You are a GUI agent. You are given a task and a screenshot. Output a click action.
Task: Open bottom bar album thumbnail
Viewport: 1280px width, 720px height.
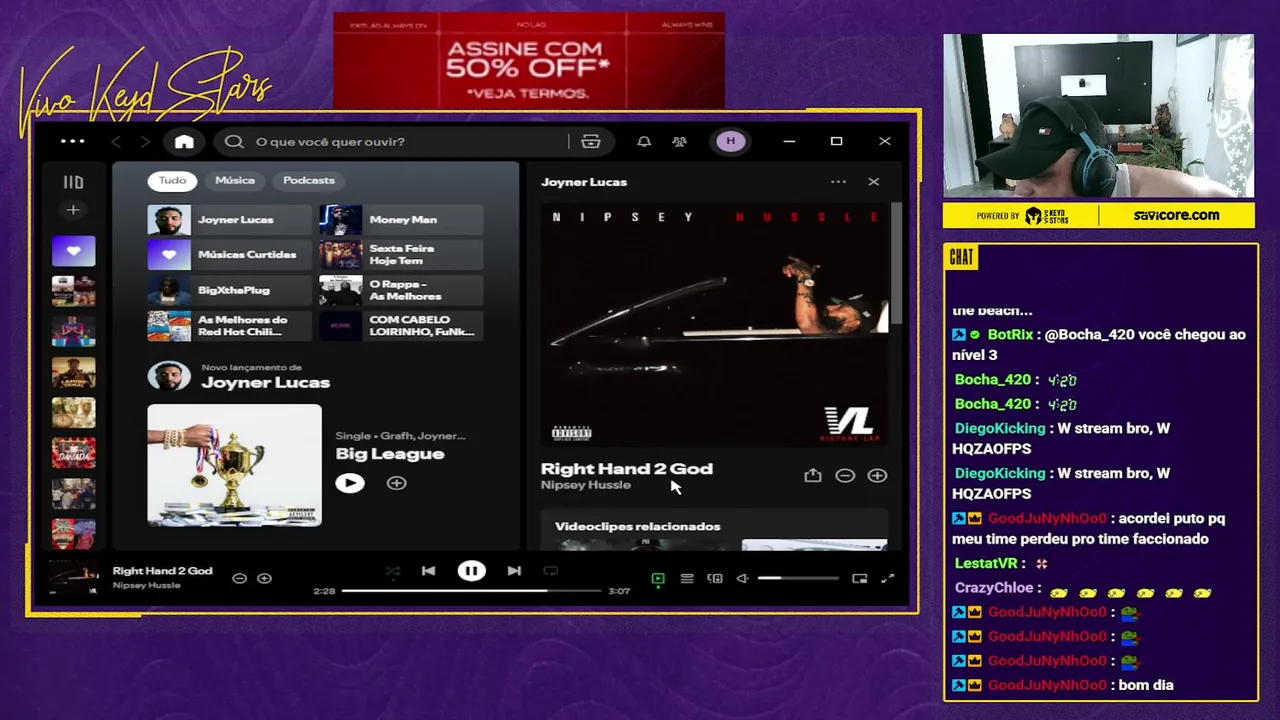click(74, 578)
